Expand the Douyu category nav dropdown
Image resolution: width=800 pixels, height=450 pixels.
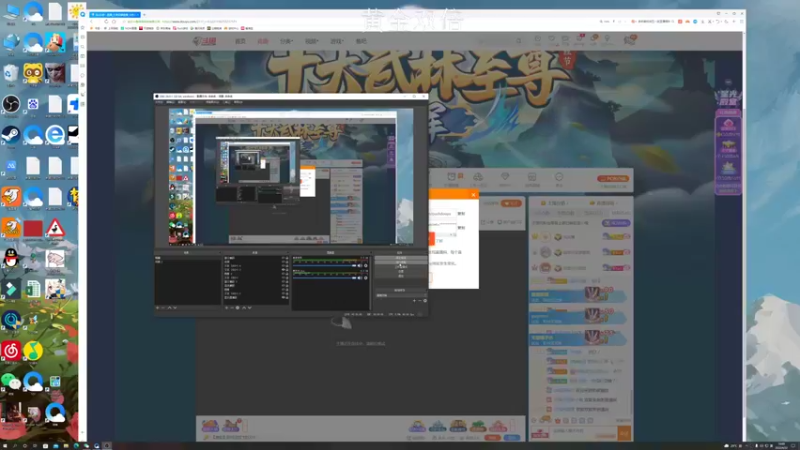point(286,41)
